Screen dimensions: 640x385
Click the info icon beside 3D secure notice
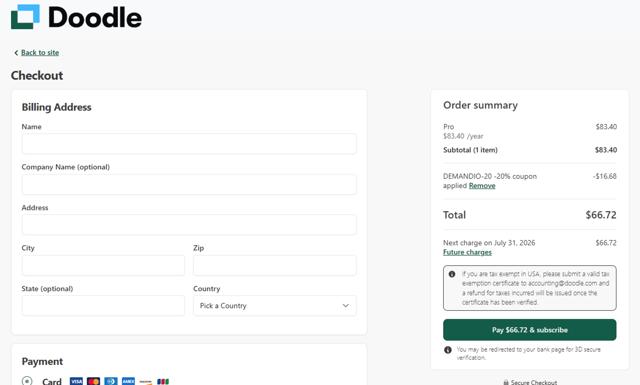tap(448, 350)
